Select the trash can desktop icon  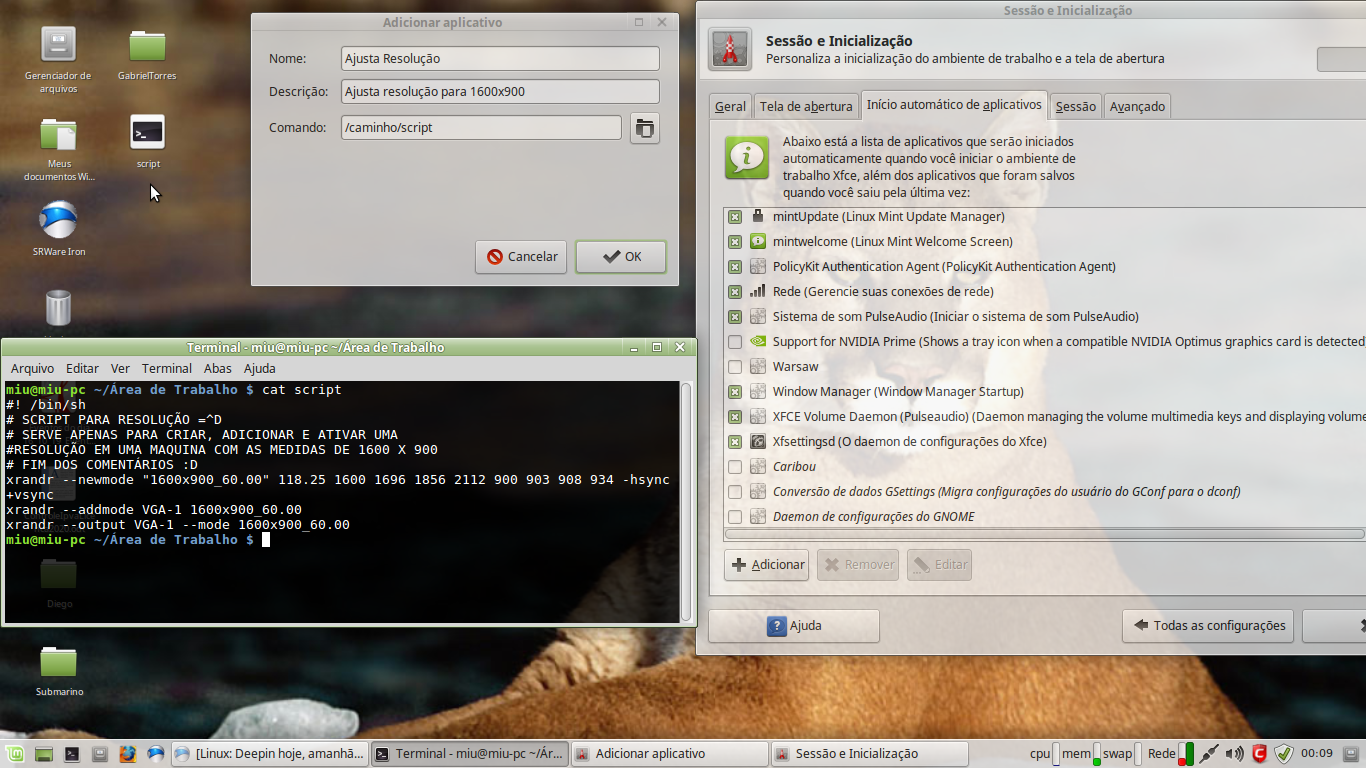[58, 307]
